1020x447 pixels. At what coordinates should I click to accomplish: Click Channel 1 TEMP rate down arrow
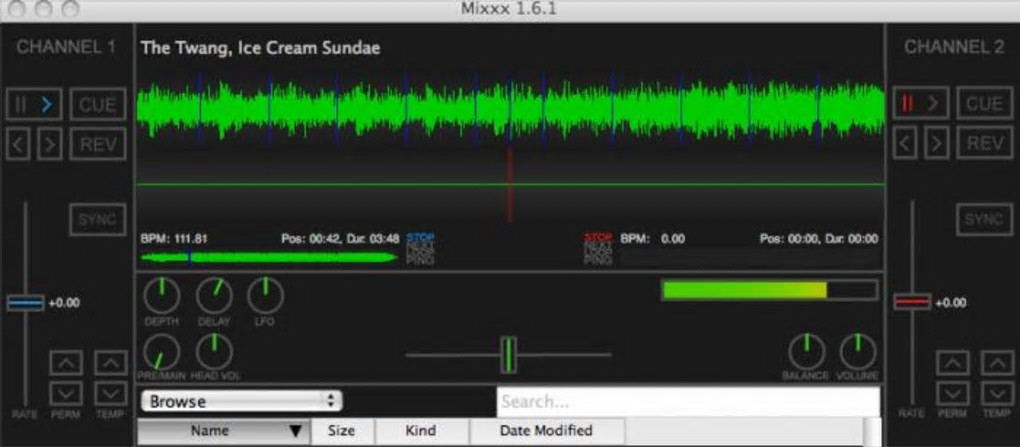point(111,393)
